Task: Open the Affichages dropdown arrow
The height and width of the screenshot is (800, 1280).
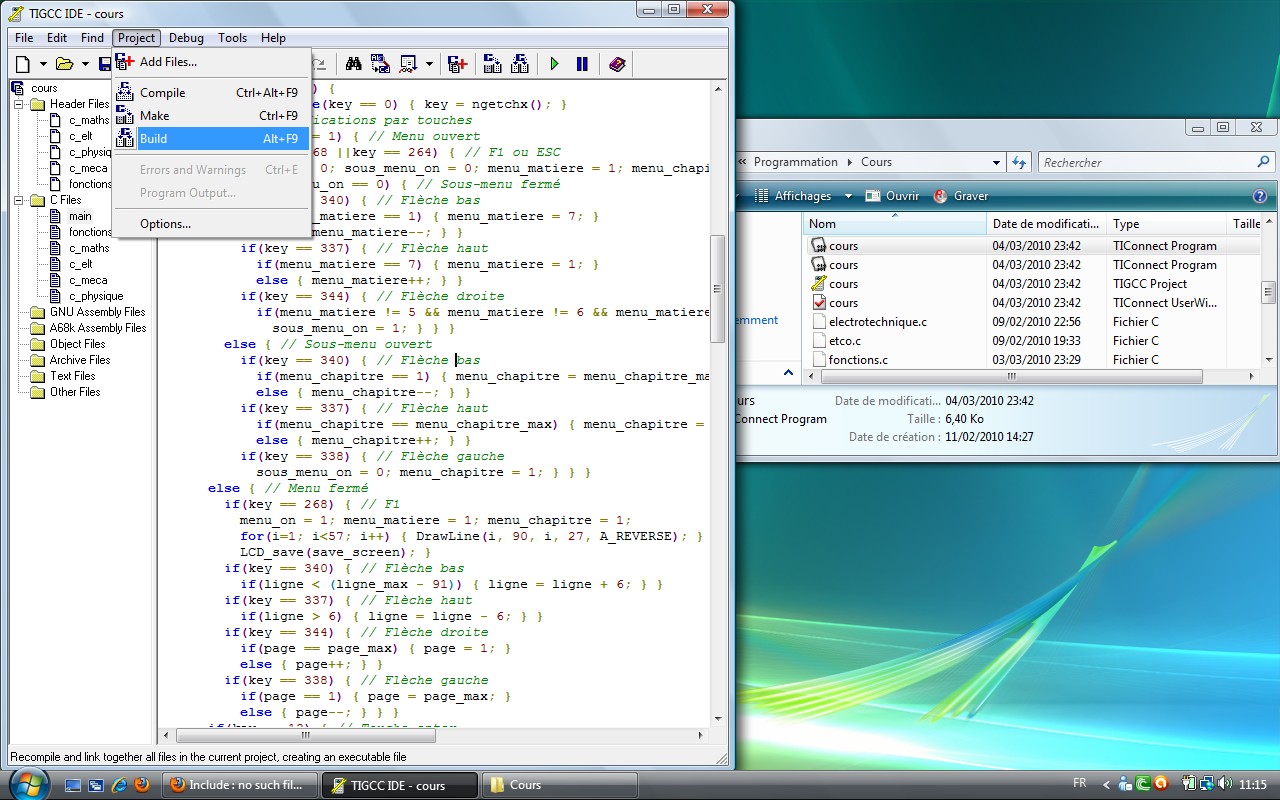Action: (x=848, y=196)
